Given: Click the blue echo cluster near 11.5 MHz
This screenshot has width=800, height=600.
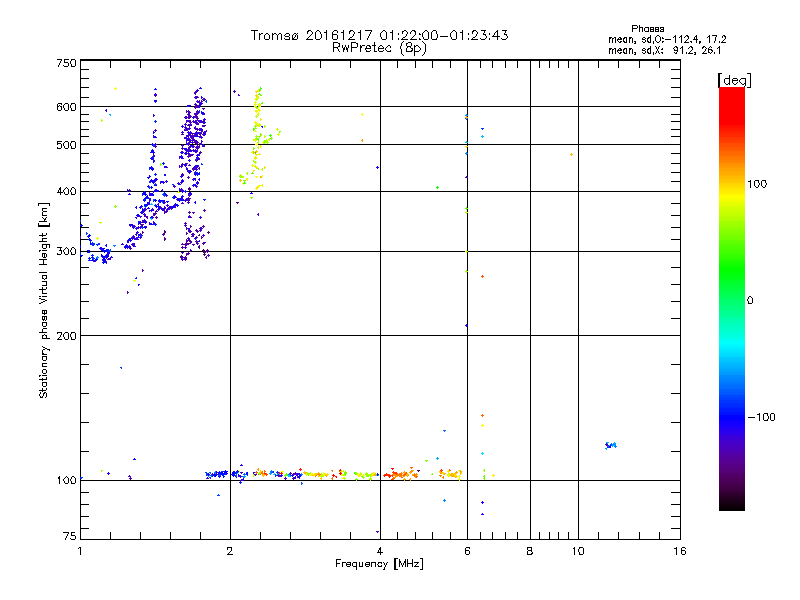Looking at the screenshot, I should click(x=611, y=445).
